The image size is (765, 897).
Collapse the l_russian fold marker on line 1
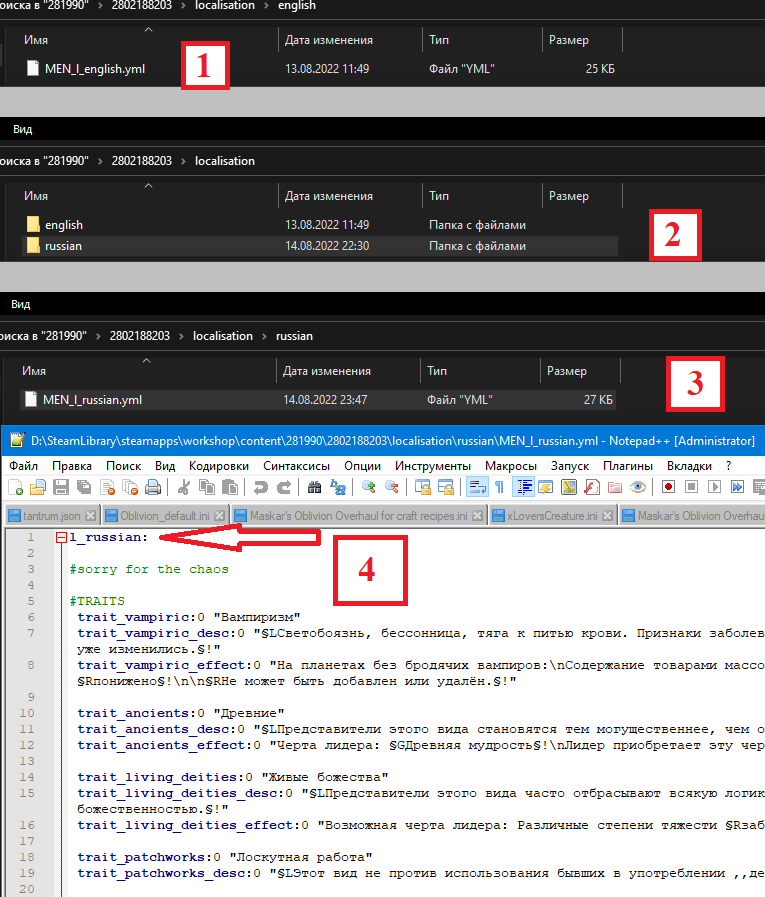coord(61,537)
